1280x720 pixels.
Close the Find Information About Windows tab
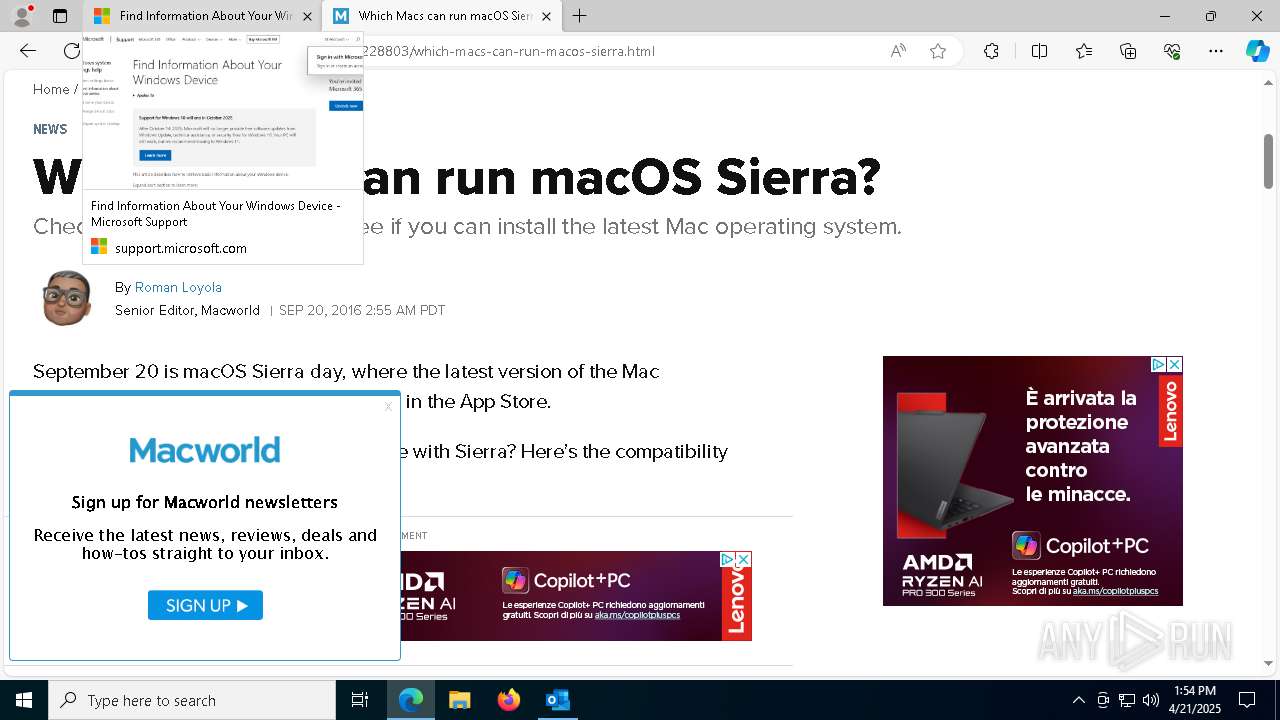pyautogui.click(x=307, y=16)
